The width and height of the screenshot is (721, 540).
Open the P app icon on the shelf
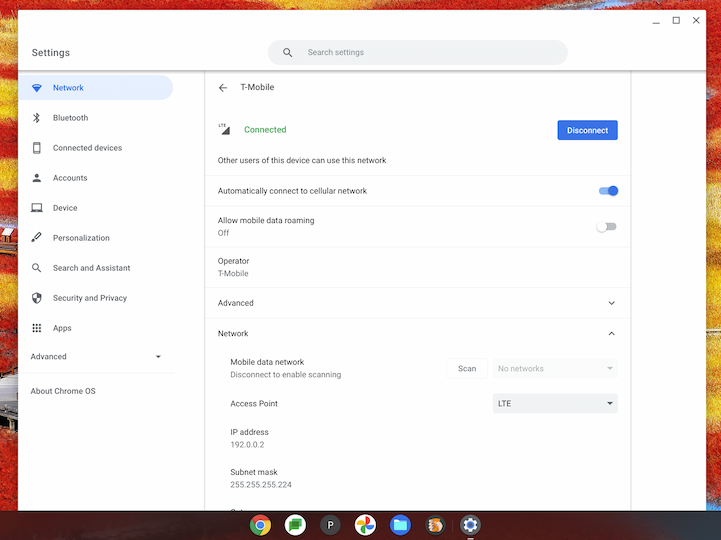click(x=330, y=525)
